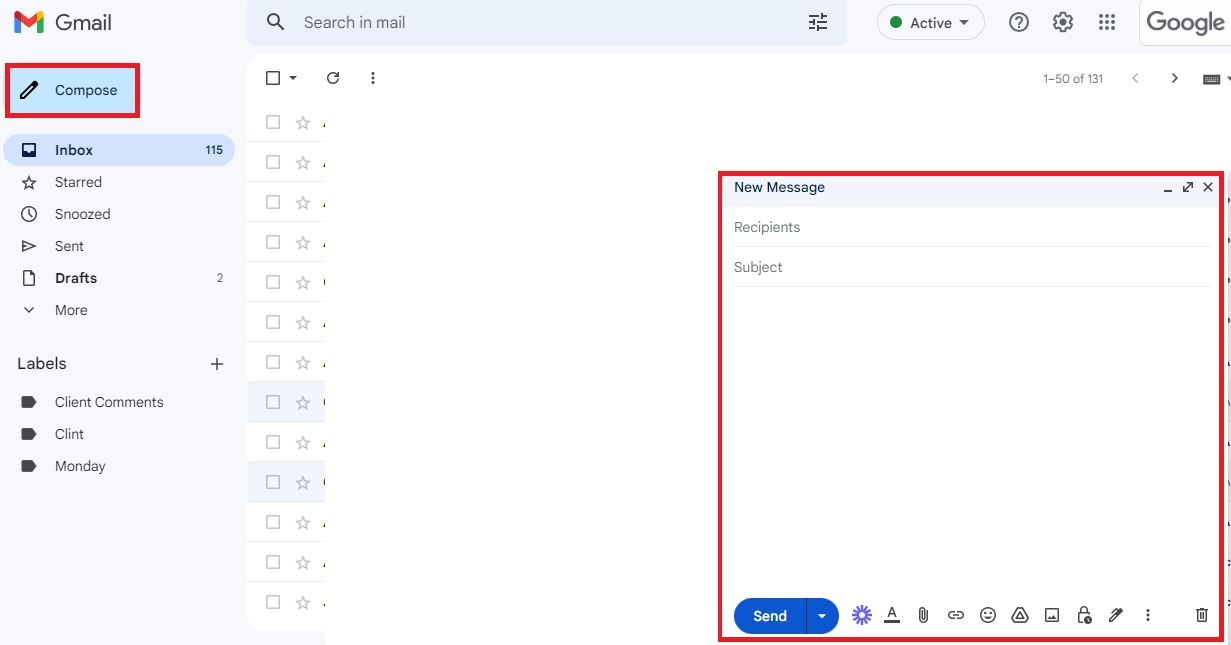Open more options in the compose toolbar
The width and height of the screenshot is (1231, 645).
tap(1148, 615)
